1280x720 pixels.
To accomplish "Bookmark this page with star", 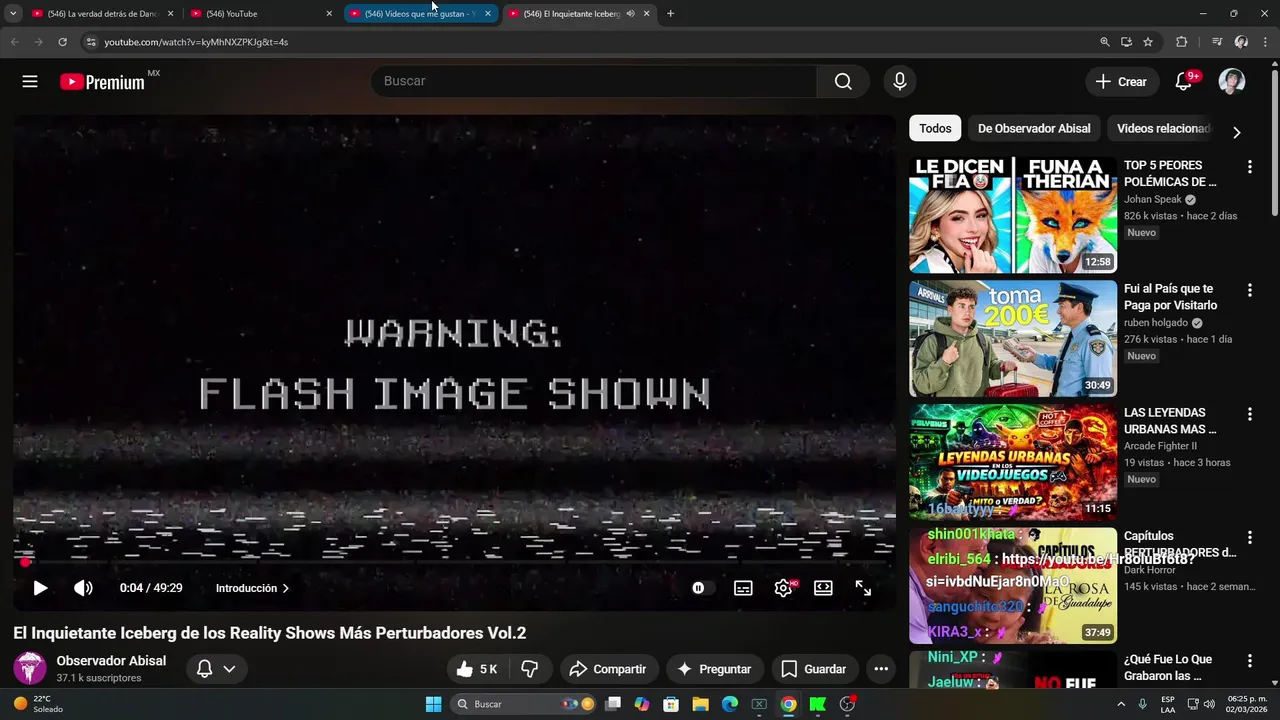I will pos(1148,42).
